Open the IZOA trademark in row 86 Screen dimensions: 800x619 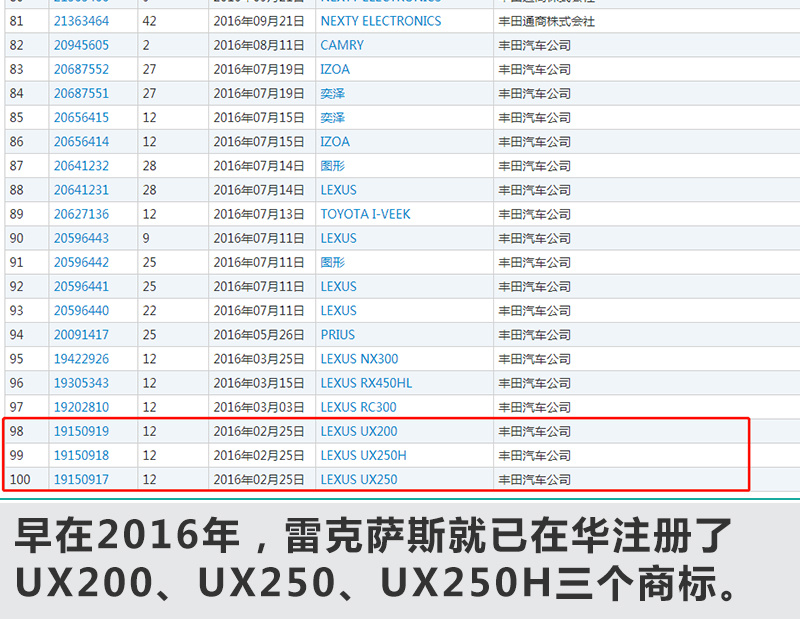coord(335,142)
